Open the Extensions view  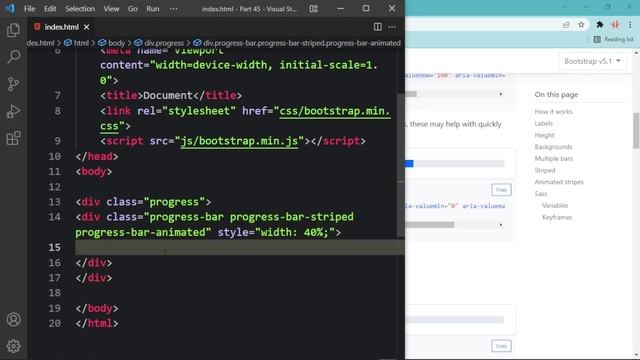point(13,138)
